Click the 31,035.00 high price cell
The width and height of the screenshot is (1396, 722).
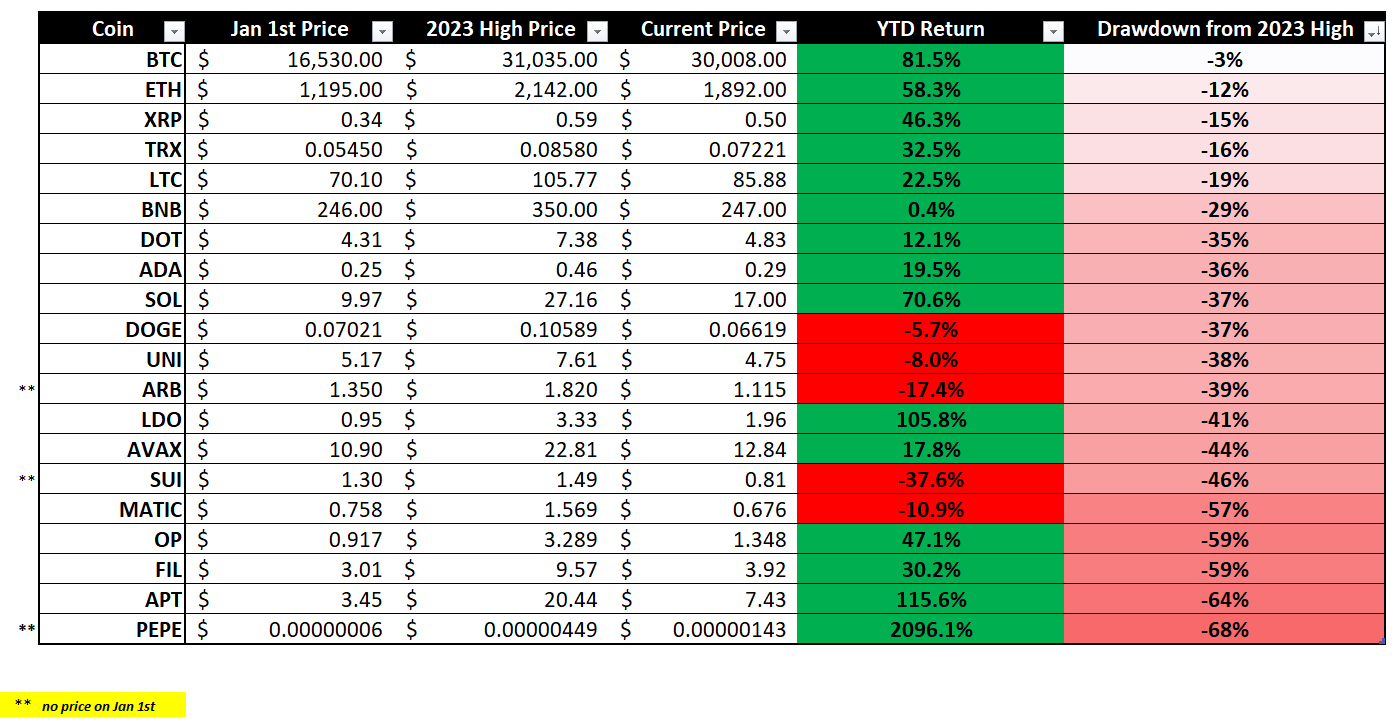click(x=502, y=60)
